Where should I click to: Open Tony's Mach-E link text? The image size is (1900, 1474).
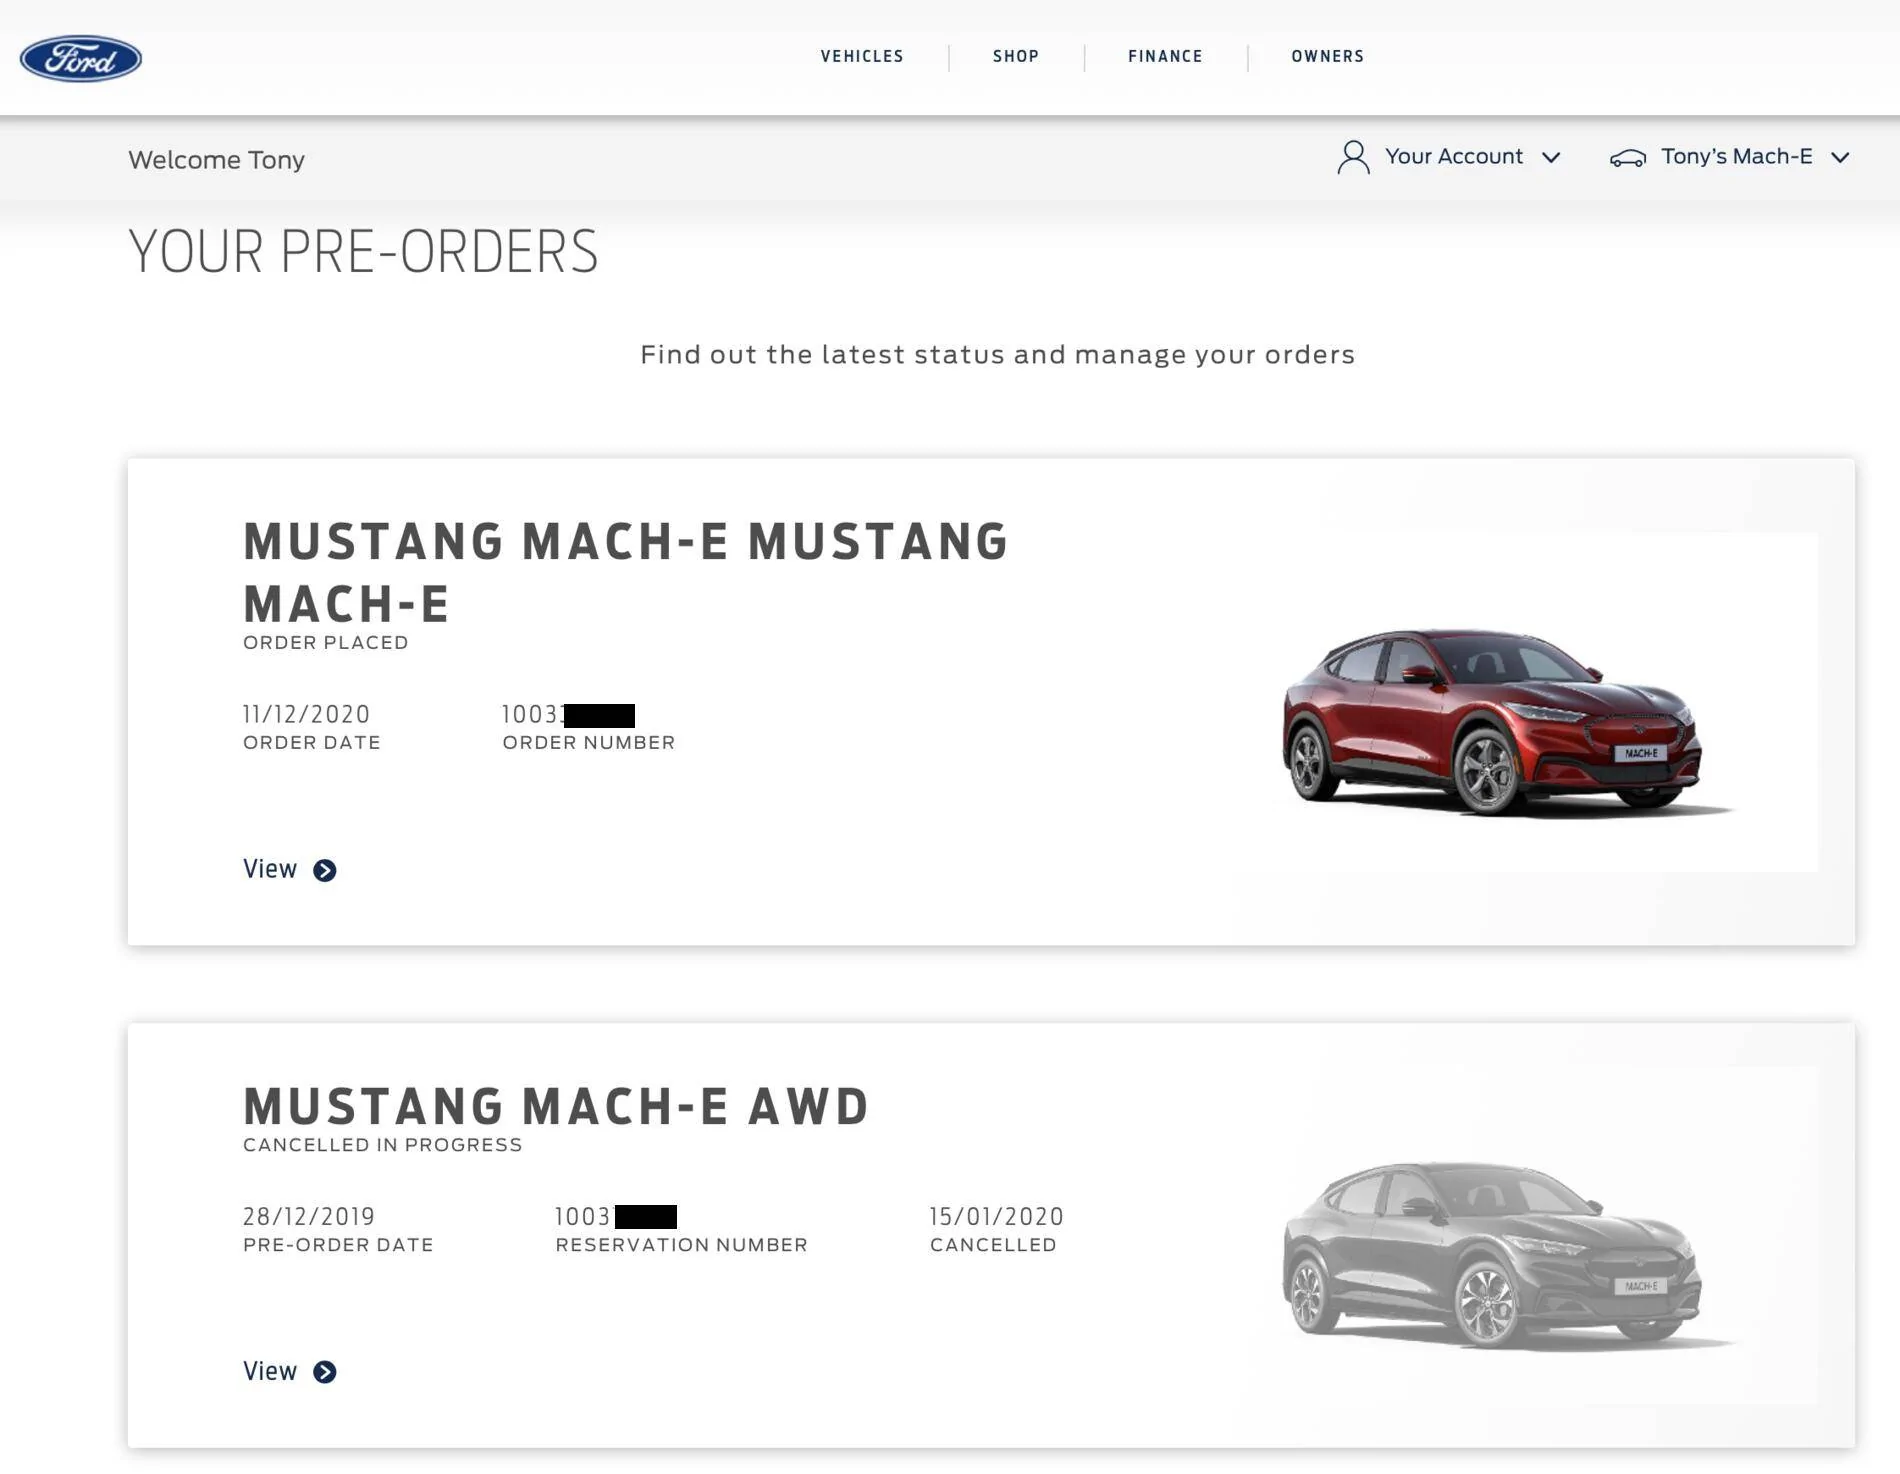(x=1736, y=156)
